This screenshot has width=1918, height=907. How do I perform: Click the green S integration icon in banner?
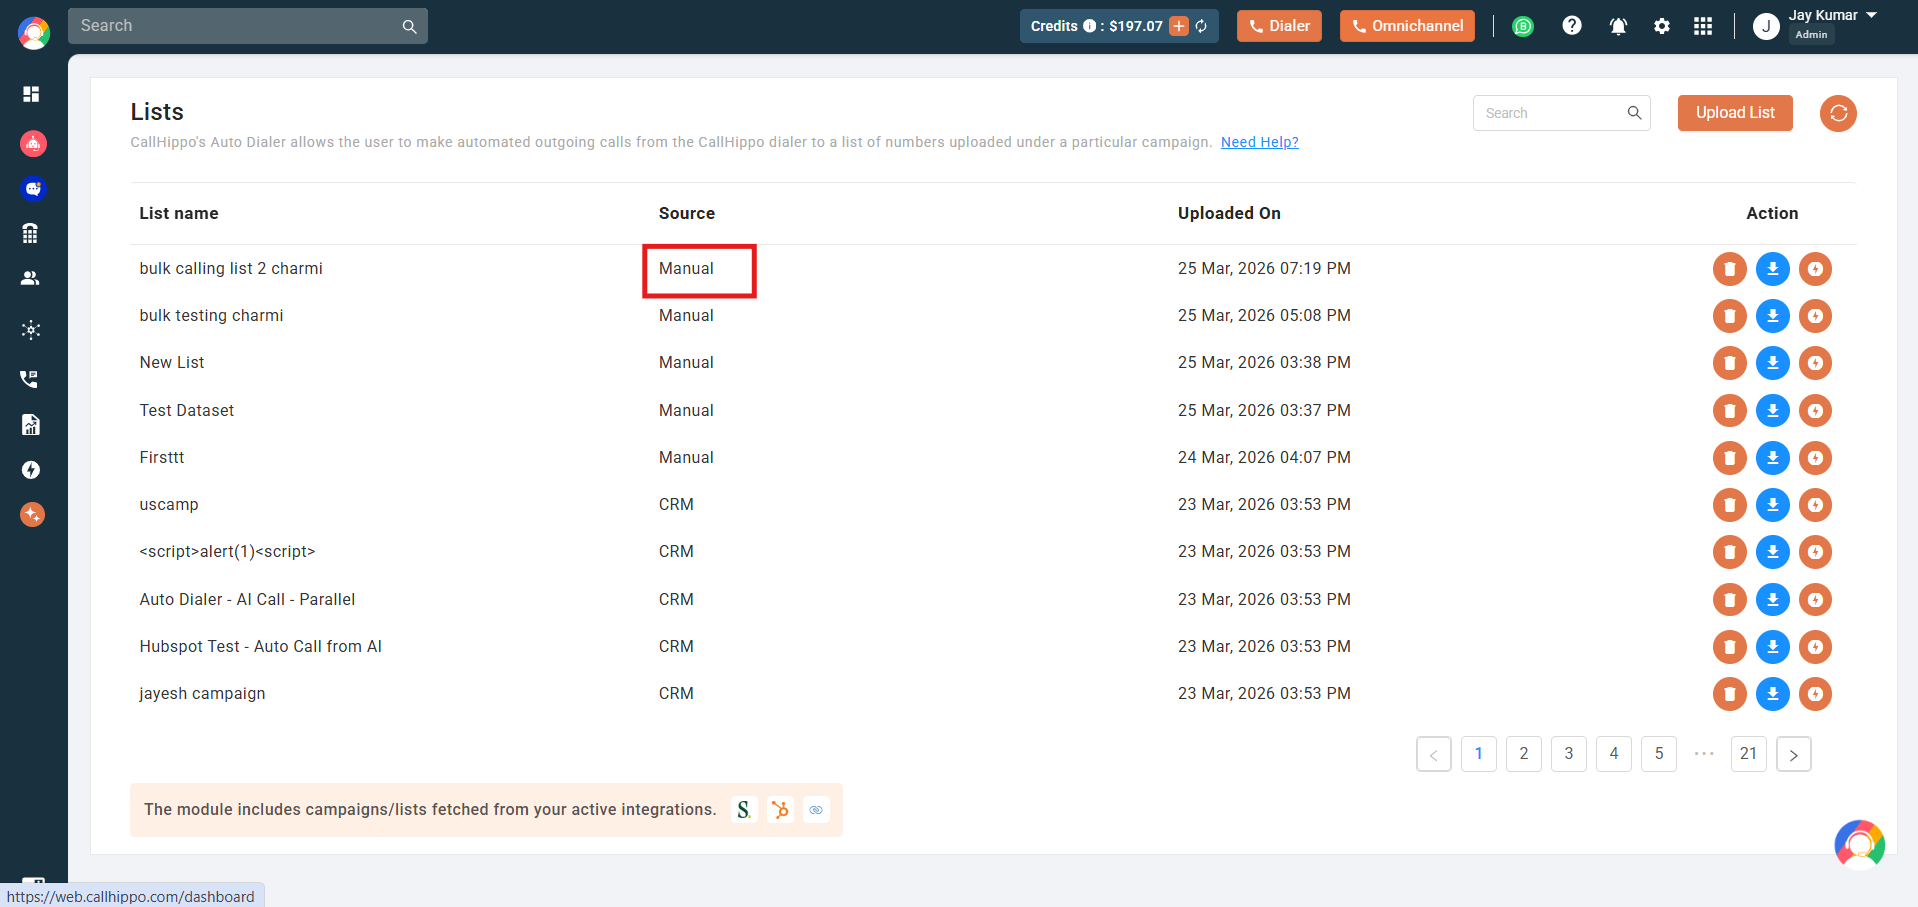coord(744,810)
